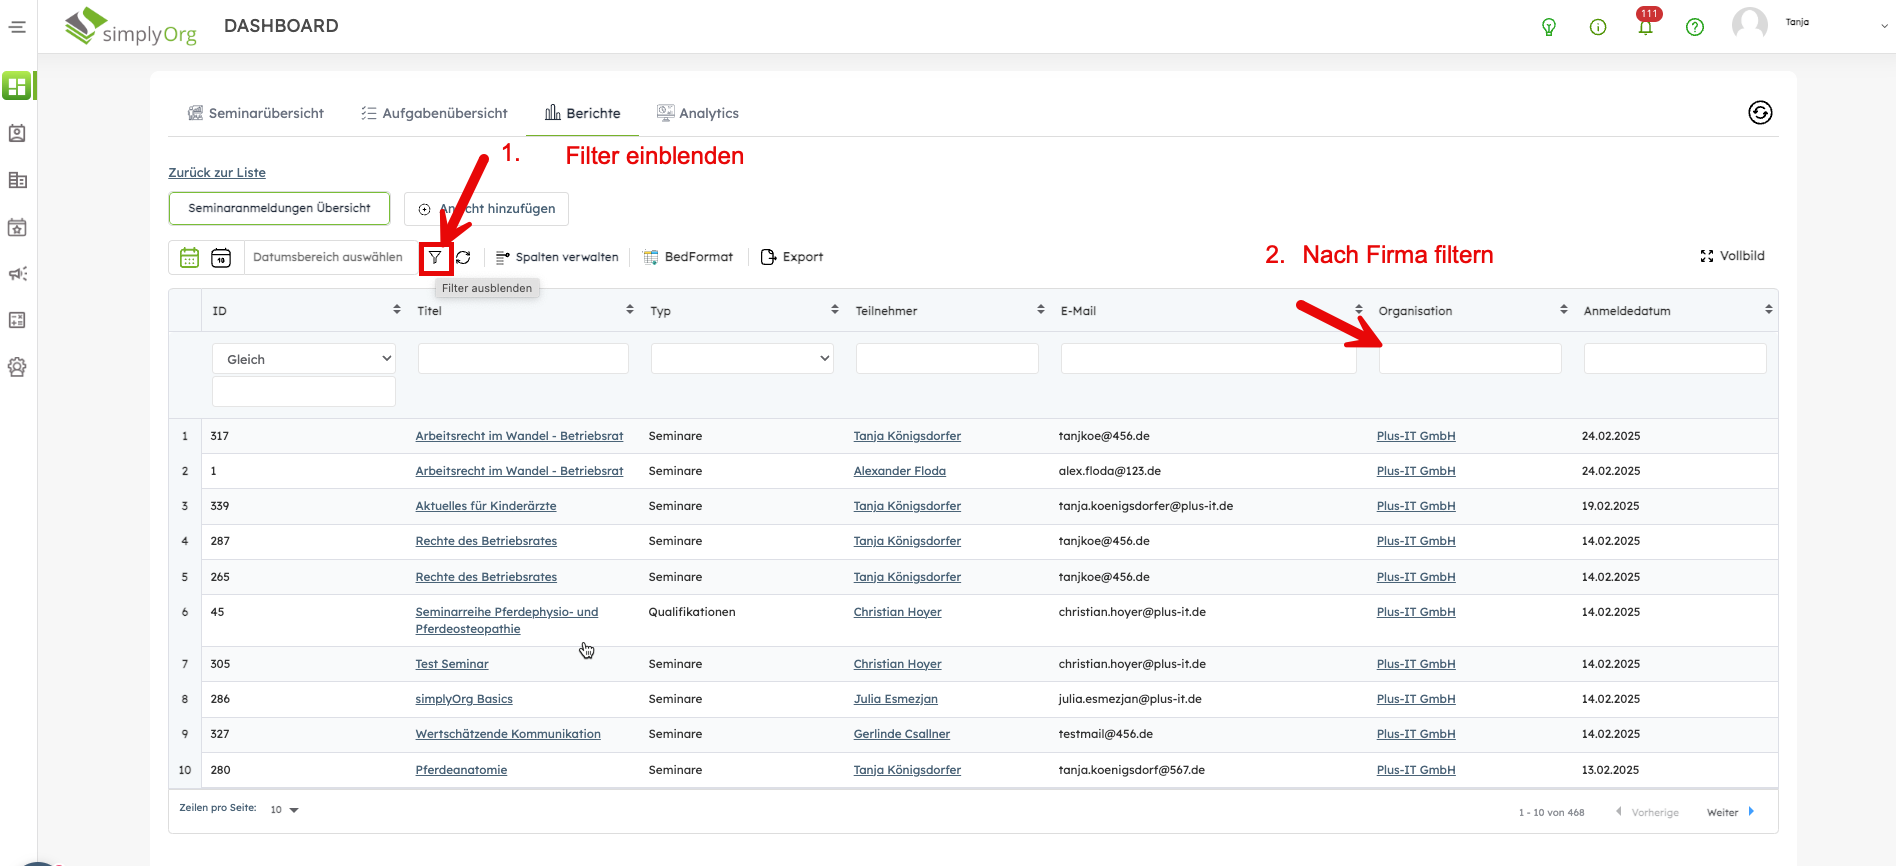Switch to the Analytics tab
The width and height of the screenshot is (1896, 866).
698,113
